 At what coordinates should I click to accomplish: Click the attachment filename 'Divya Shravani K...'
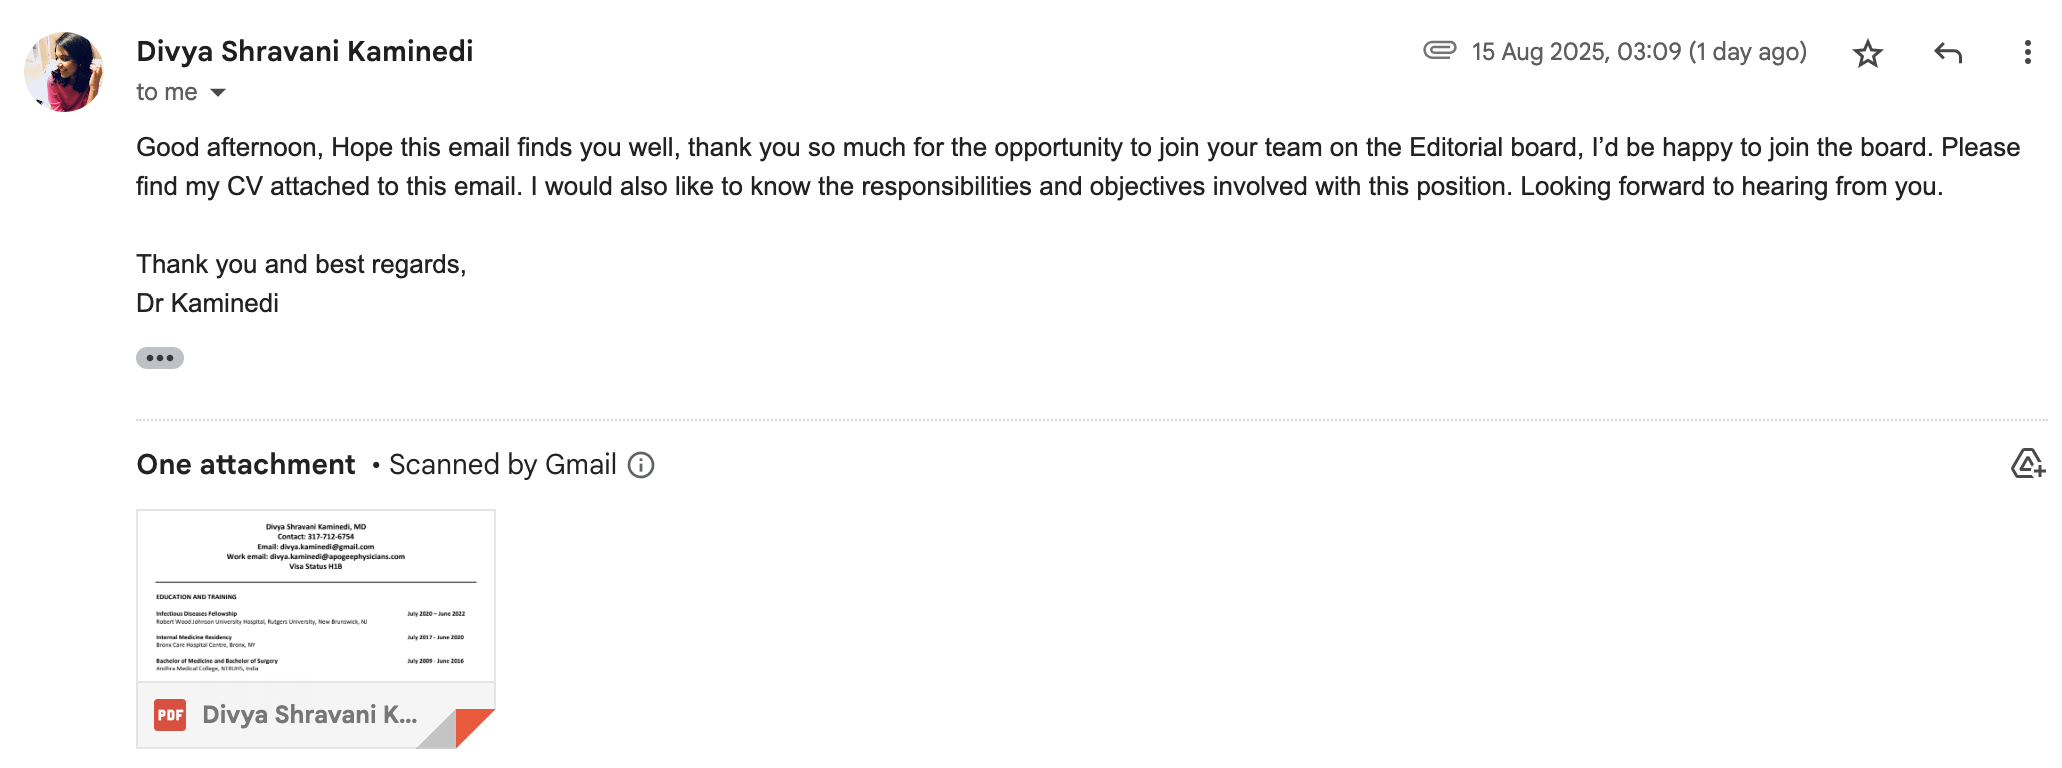[x=309, y=715]
